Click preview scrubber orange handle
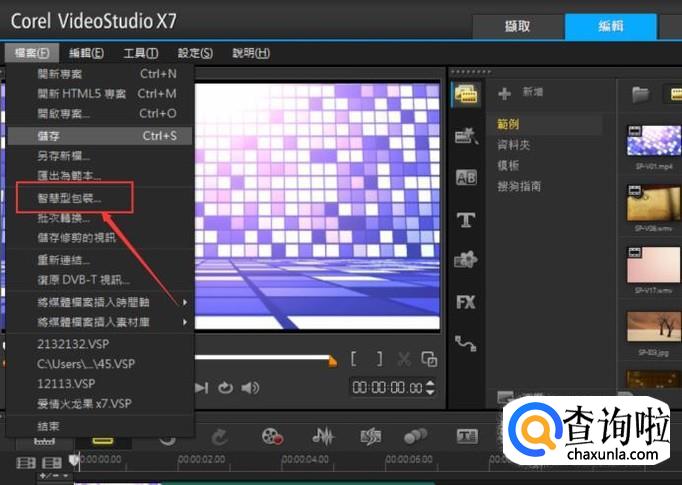Screen dimensions: 682x485 point(332,361)
